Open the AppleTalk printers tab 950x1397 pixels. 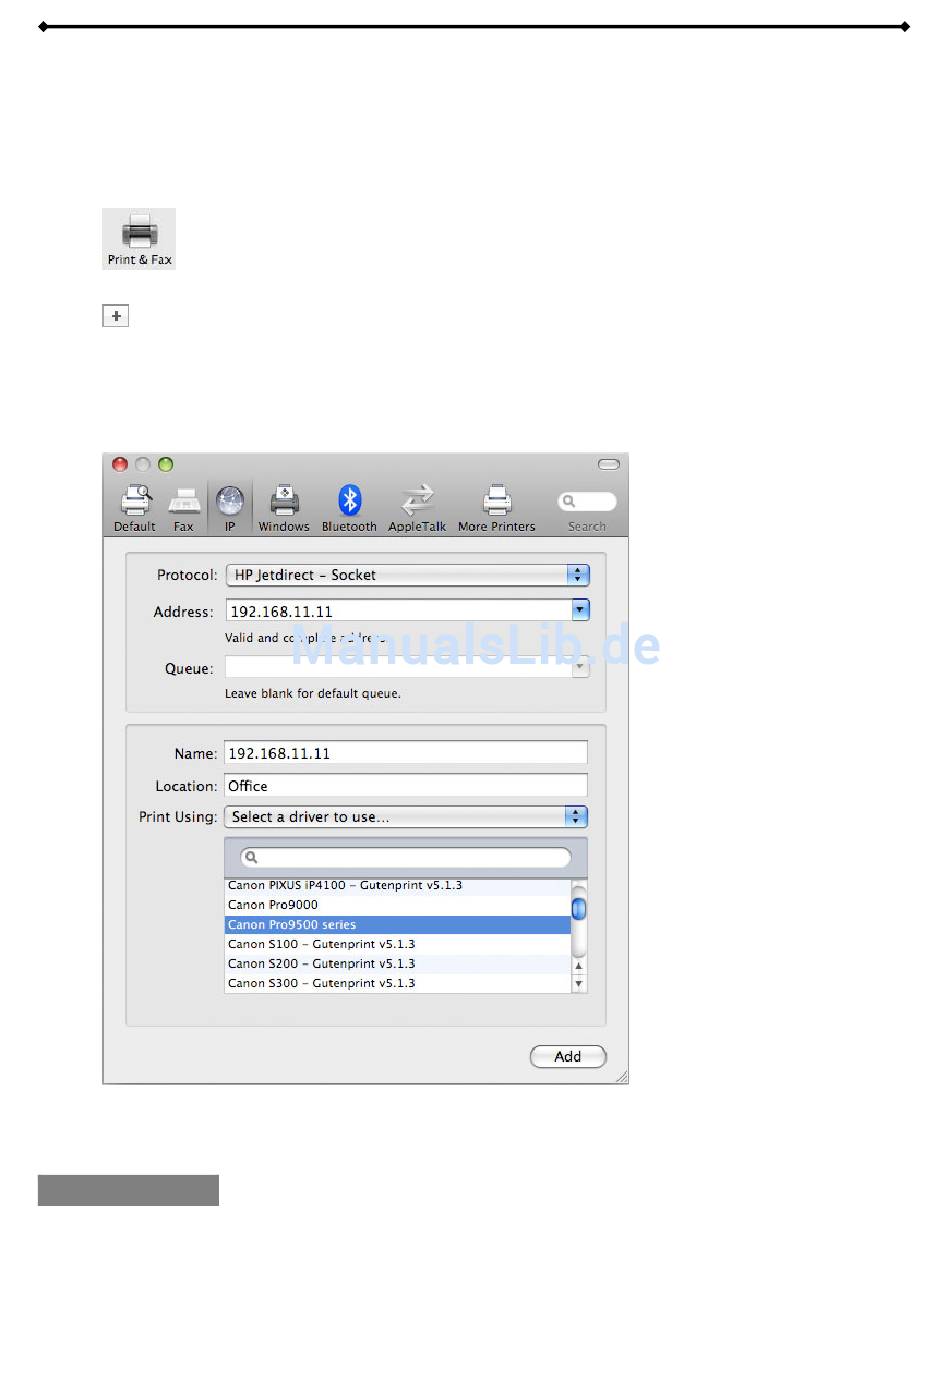pos(417,508)
